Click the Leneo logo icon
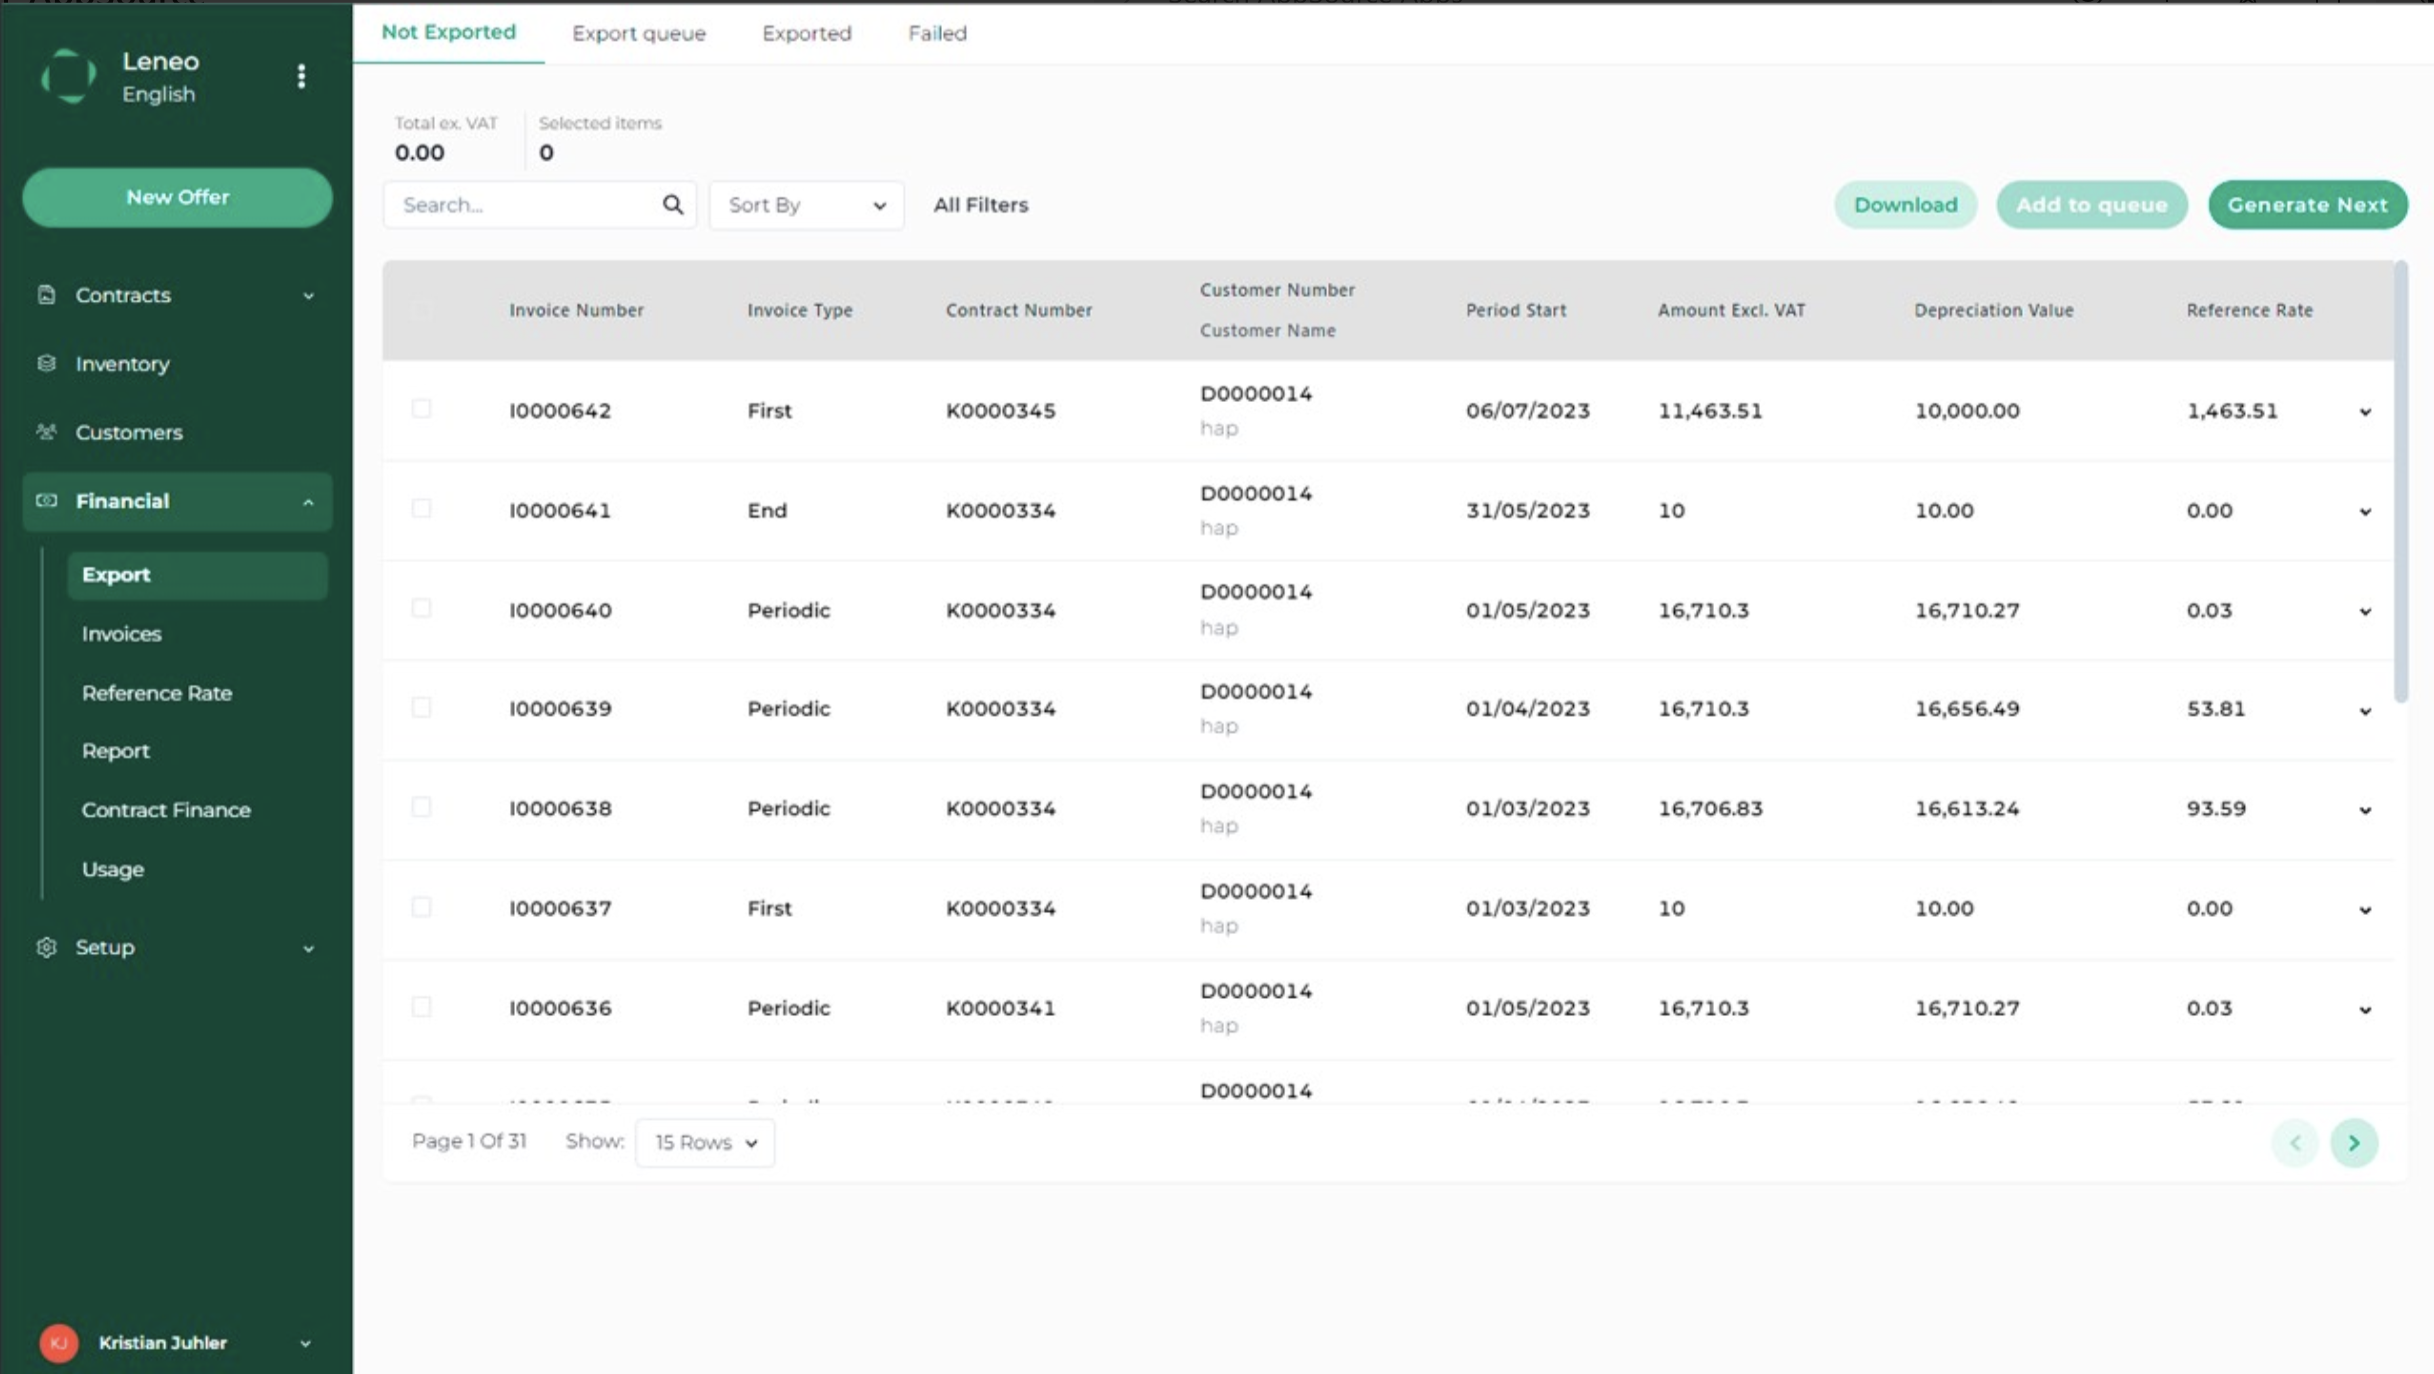The height and width of the screenshot is (1374, 2434). 68,76
